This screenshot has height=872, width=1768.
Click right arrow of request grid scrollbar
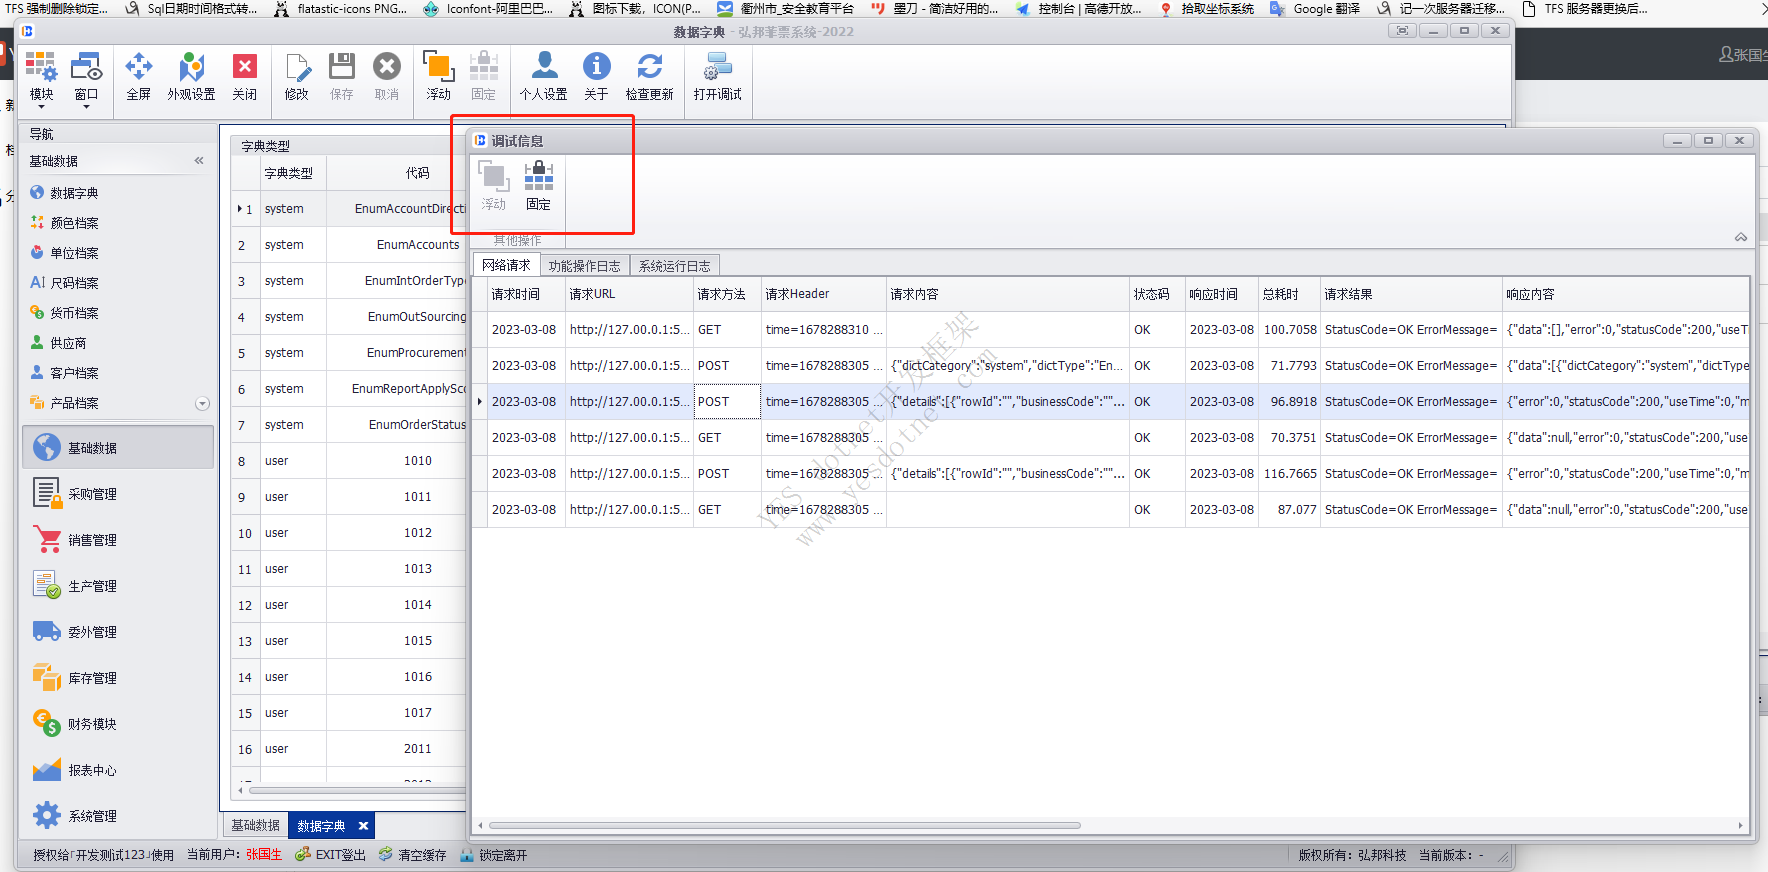click(1741, 826)
